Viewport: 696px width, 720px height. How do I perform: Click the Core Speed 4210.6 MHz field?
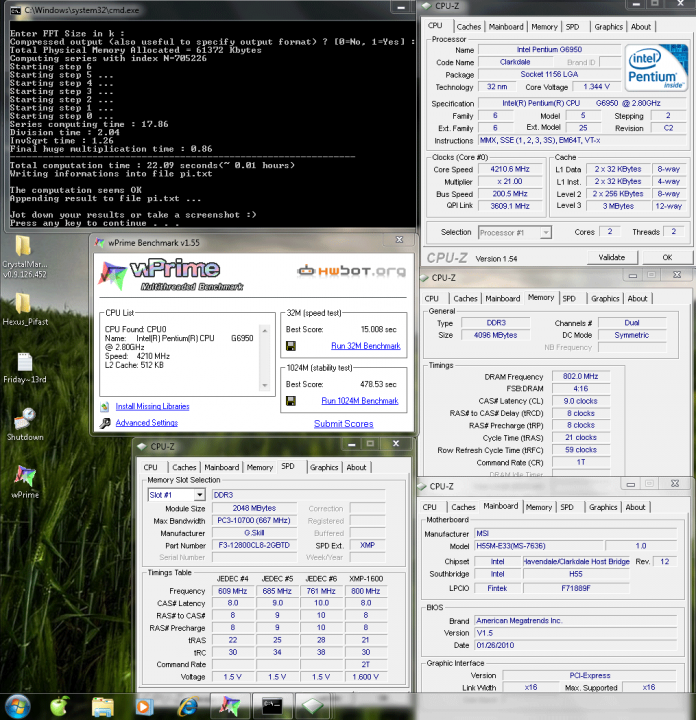(510, 169)
